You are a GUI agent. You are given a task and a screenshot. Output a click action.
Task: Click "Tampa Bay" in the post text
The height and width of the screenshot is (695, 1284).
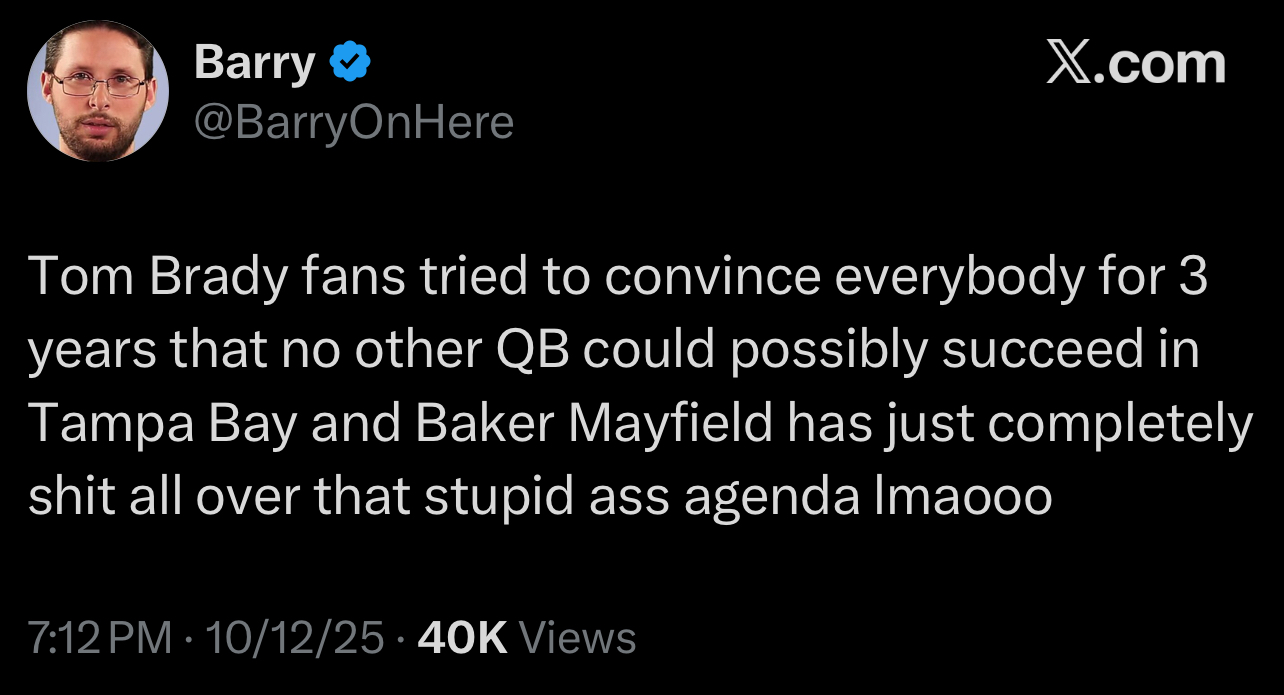coord(162,426)
